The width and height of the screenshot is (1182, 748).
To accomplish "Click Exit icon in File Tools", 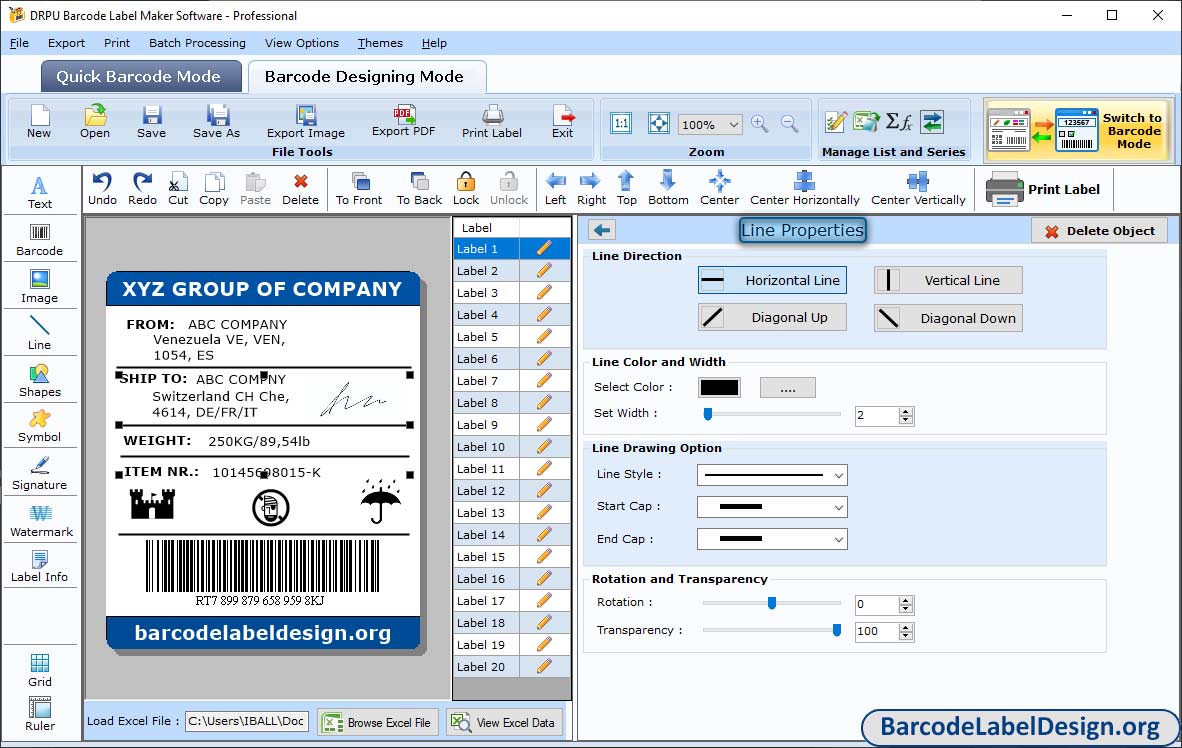I will point(562,122).
